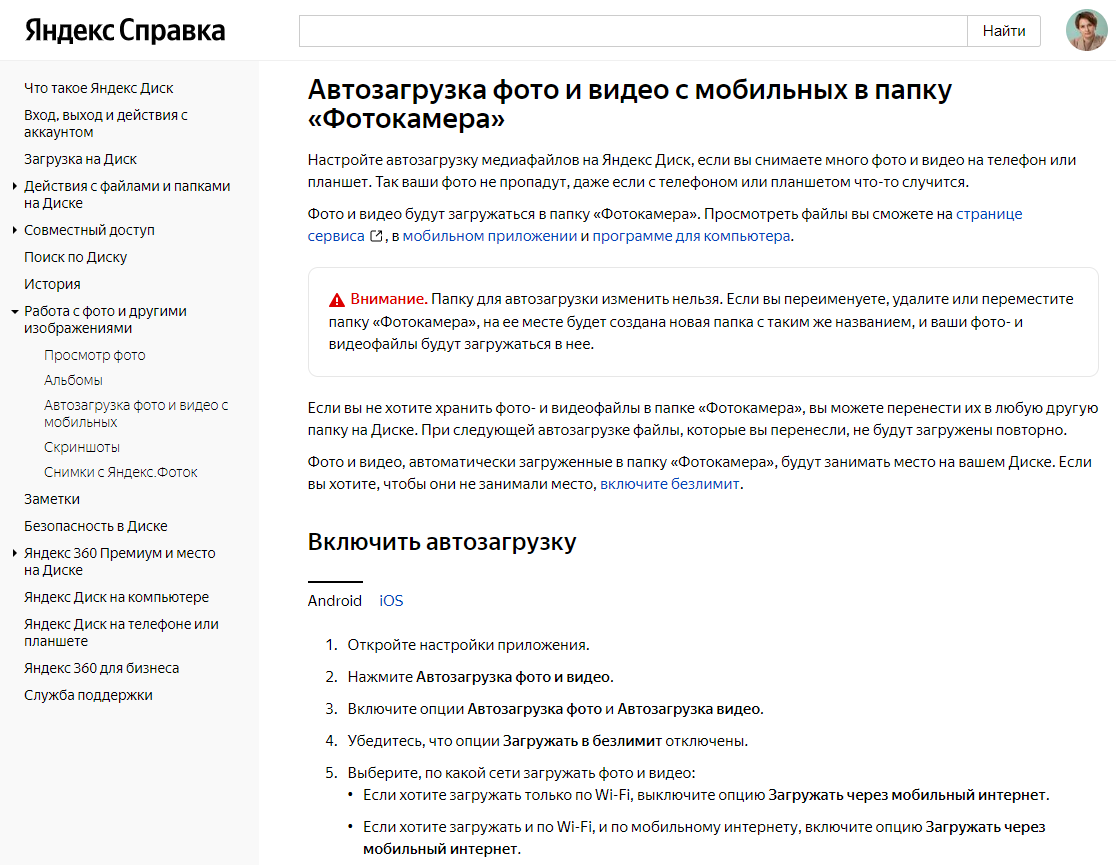Viewport: 1116px width, 865px height.
Task: Go to 'Загрузка на Диск'
Action: 80,159
